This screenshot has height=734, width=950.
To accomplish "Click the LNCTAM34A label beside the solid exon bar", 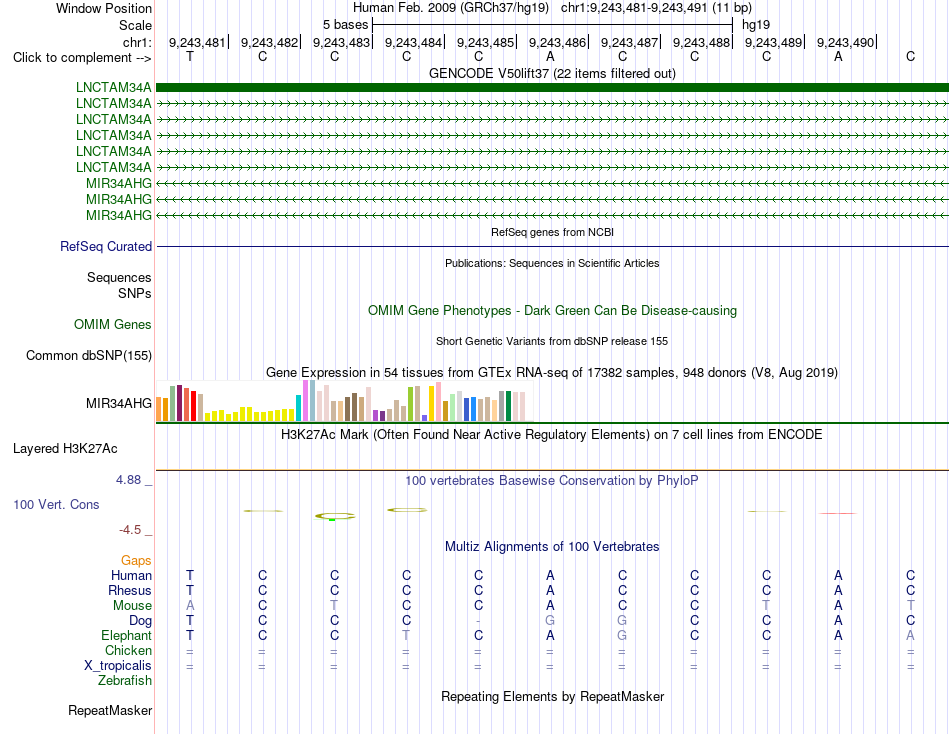I will (x=113, y=87).
